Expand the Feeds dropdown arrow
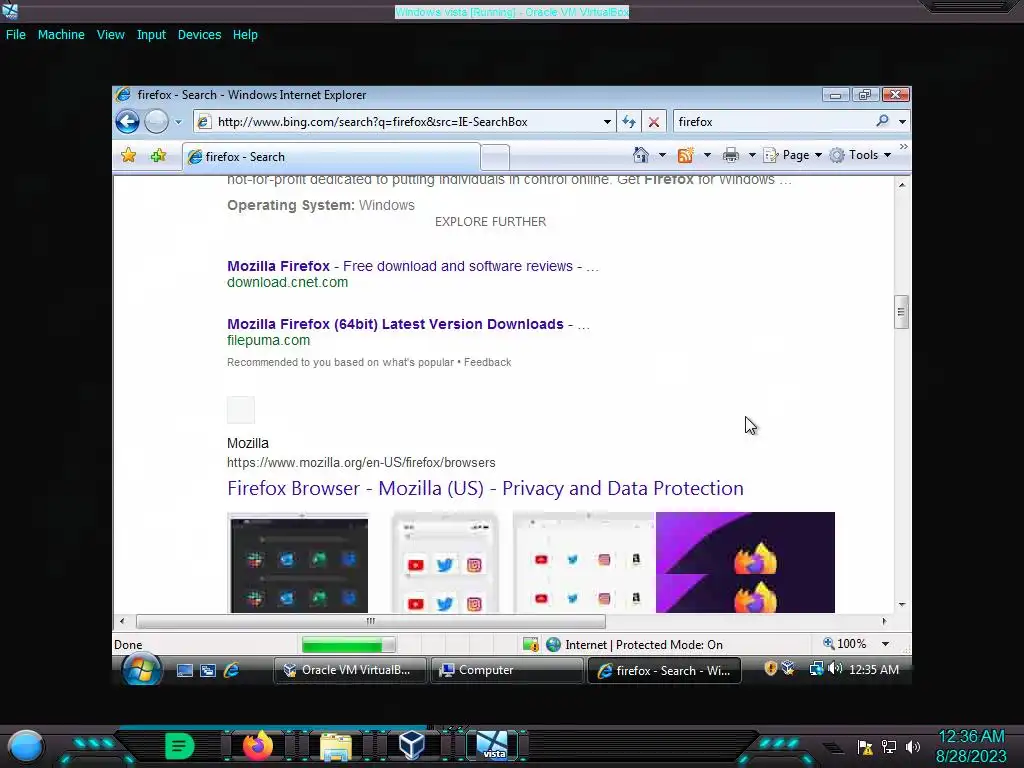 pos(707,155)
